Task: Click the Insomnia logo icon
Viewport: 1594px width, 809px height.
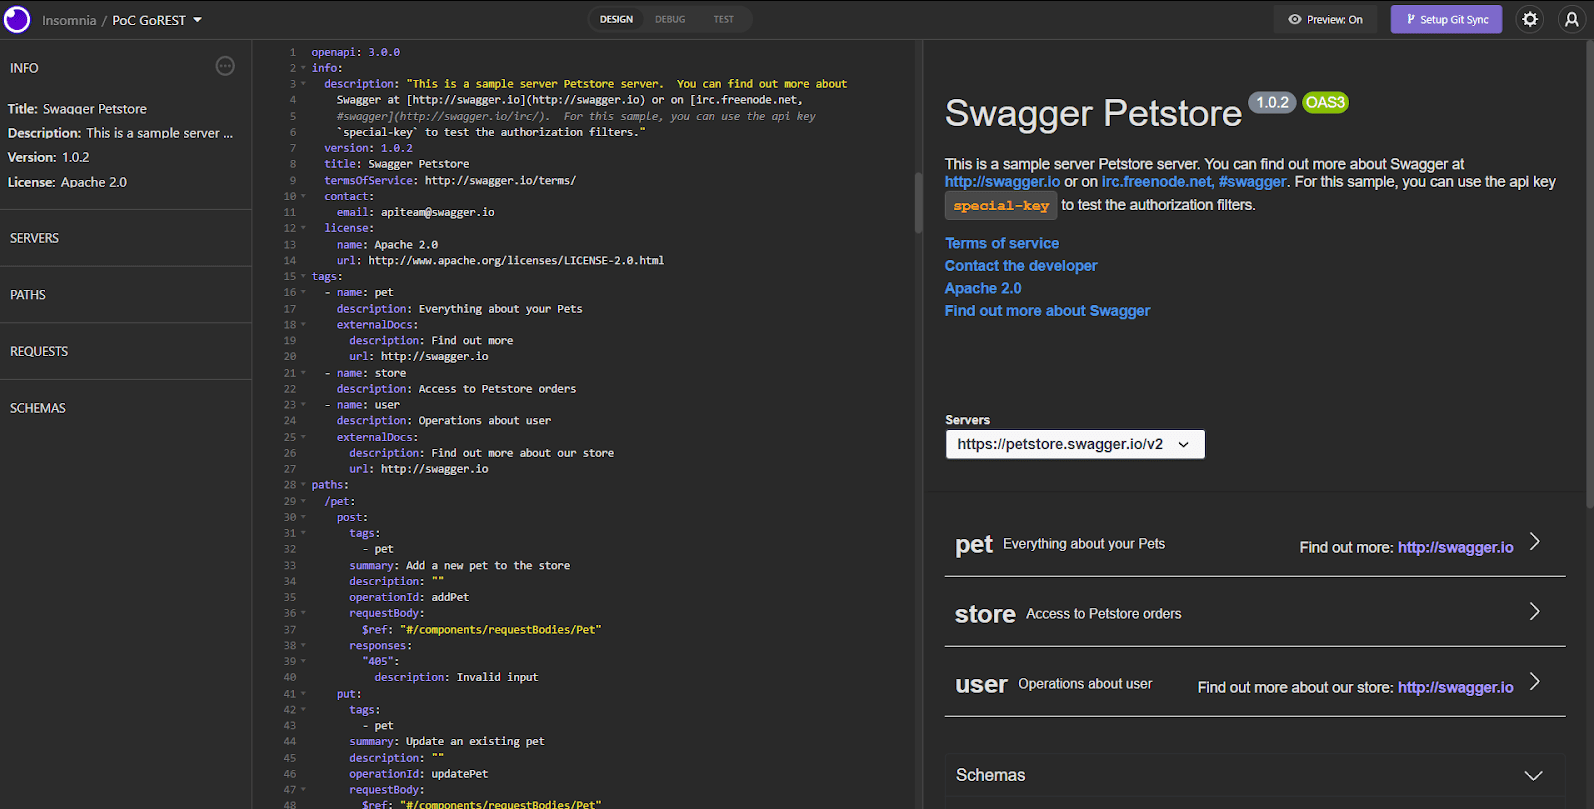Action: click(17, 19)
